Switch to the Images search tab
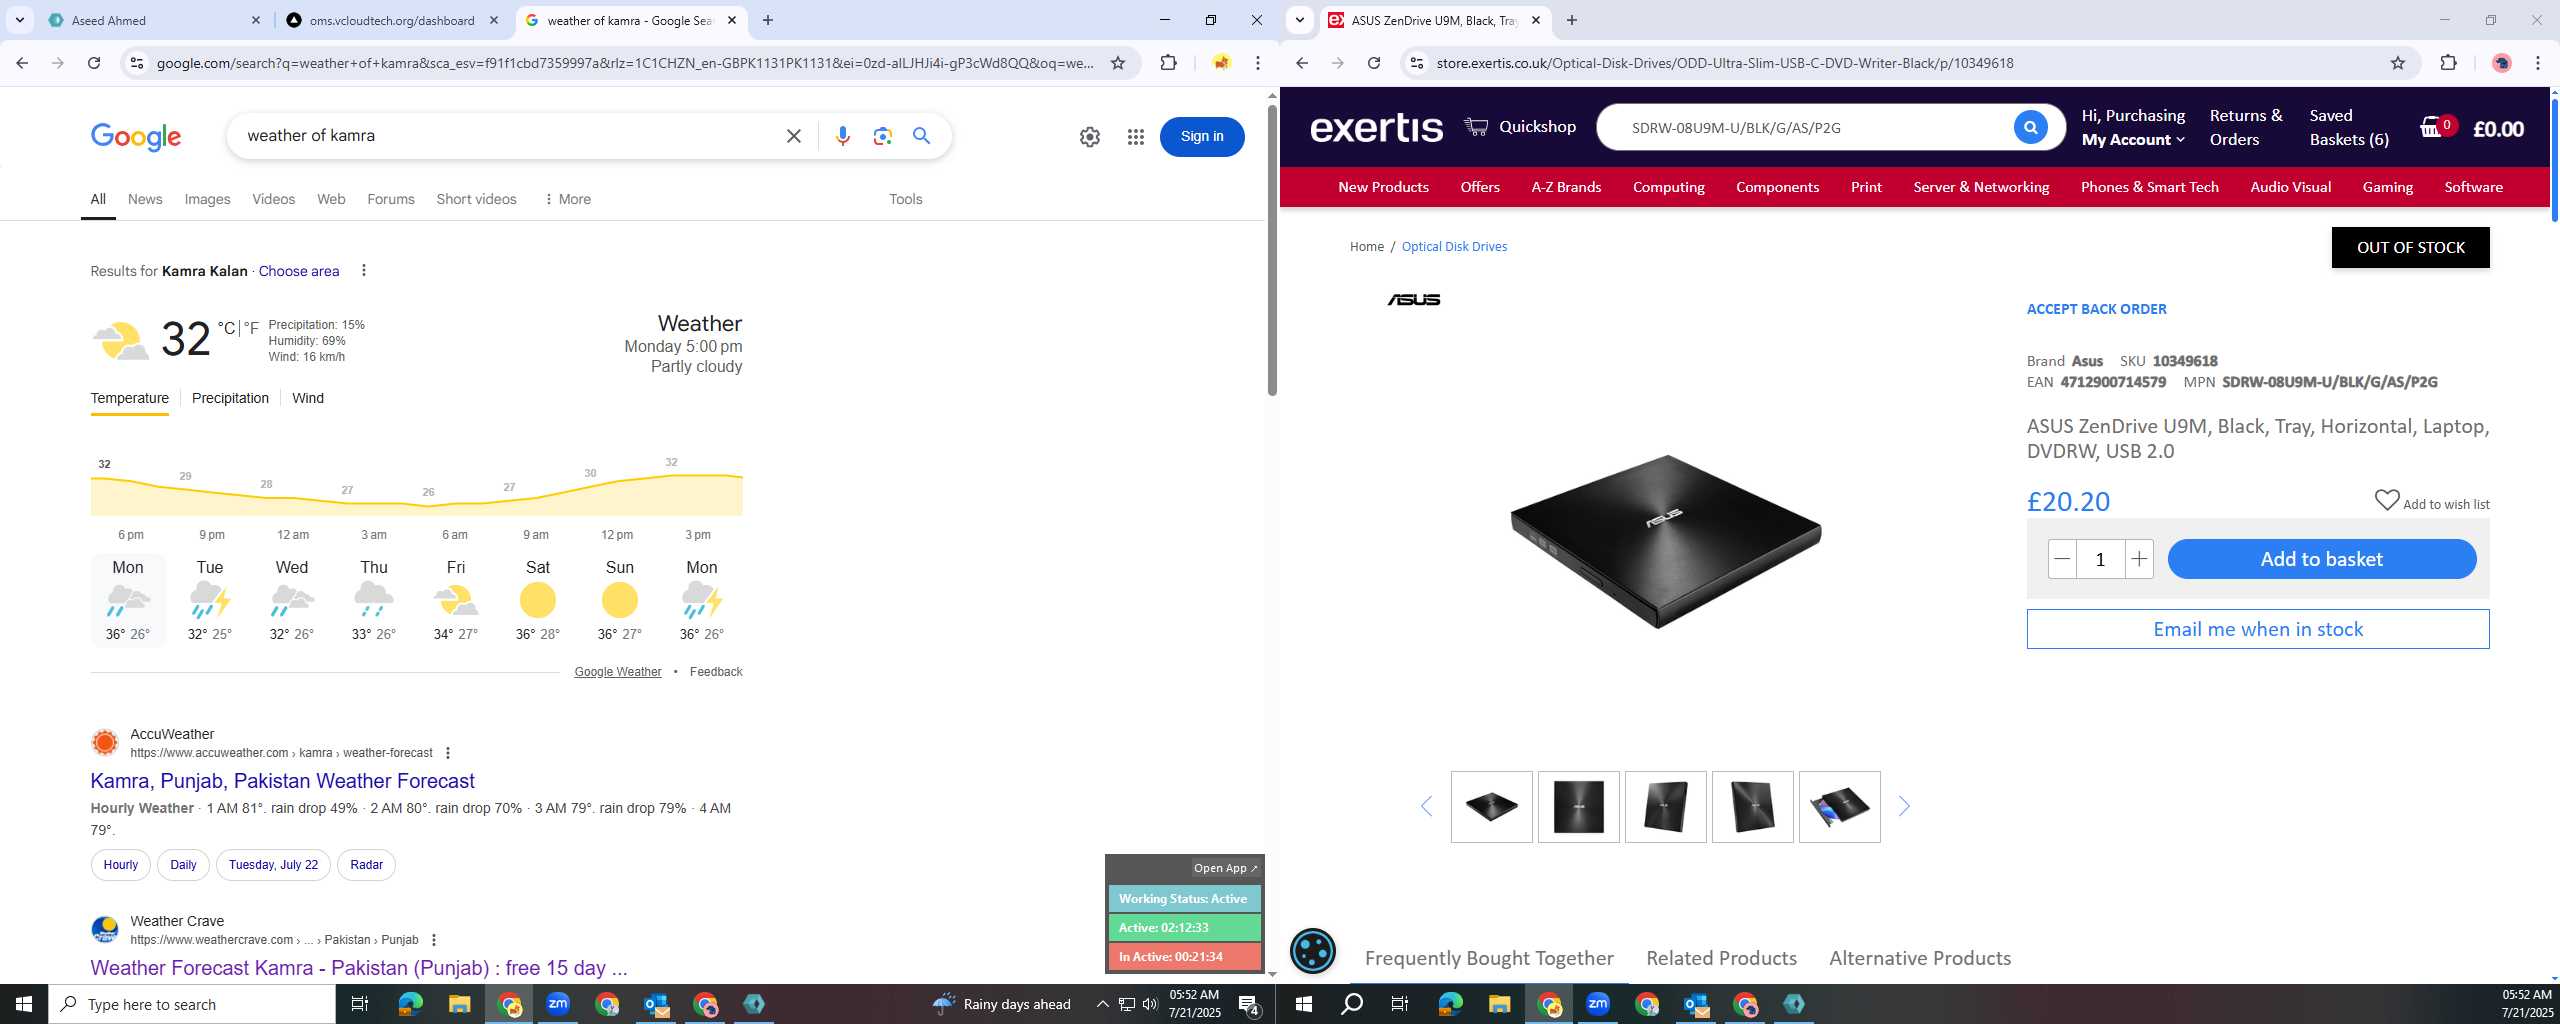 pyautogui.click(x=207, y=199)
